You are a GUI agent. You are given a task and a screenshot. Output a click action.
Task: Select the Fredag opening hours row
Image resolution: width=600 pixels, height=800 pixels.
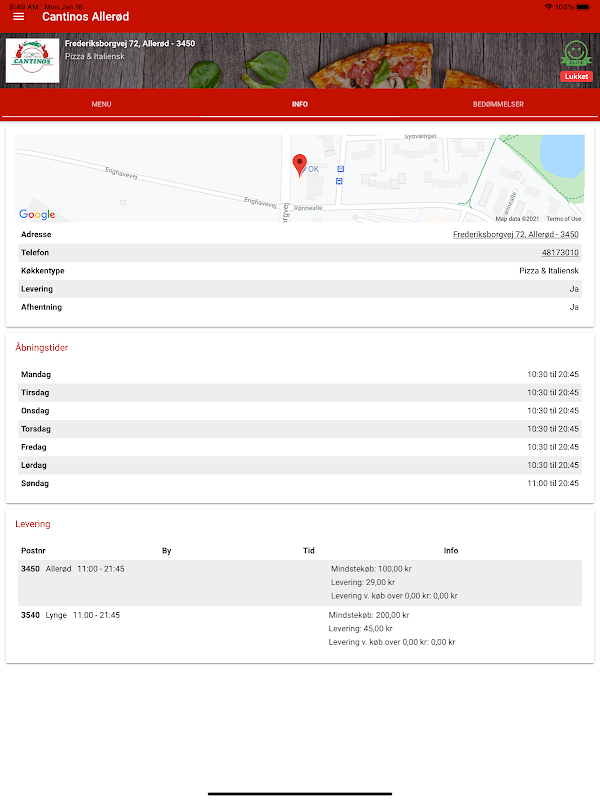coord(300,447)
